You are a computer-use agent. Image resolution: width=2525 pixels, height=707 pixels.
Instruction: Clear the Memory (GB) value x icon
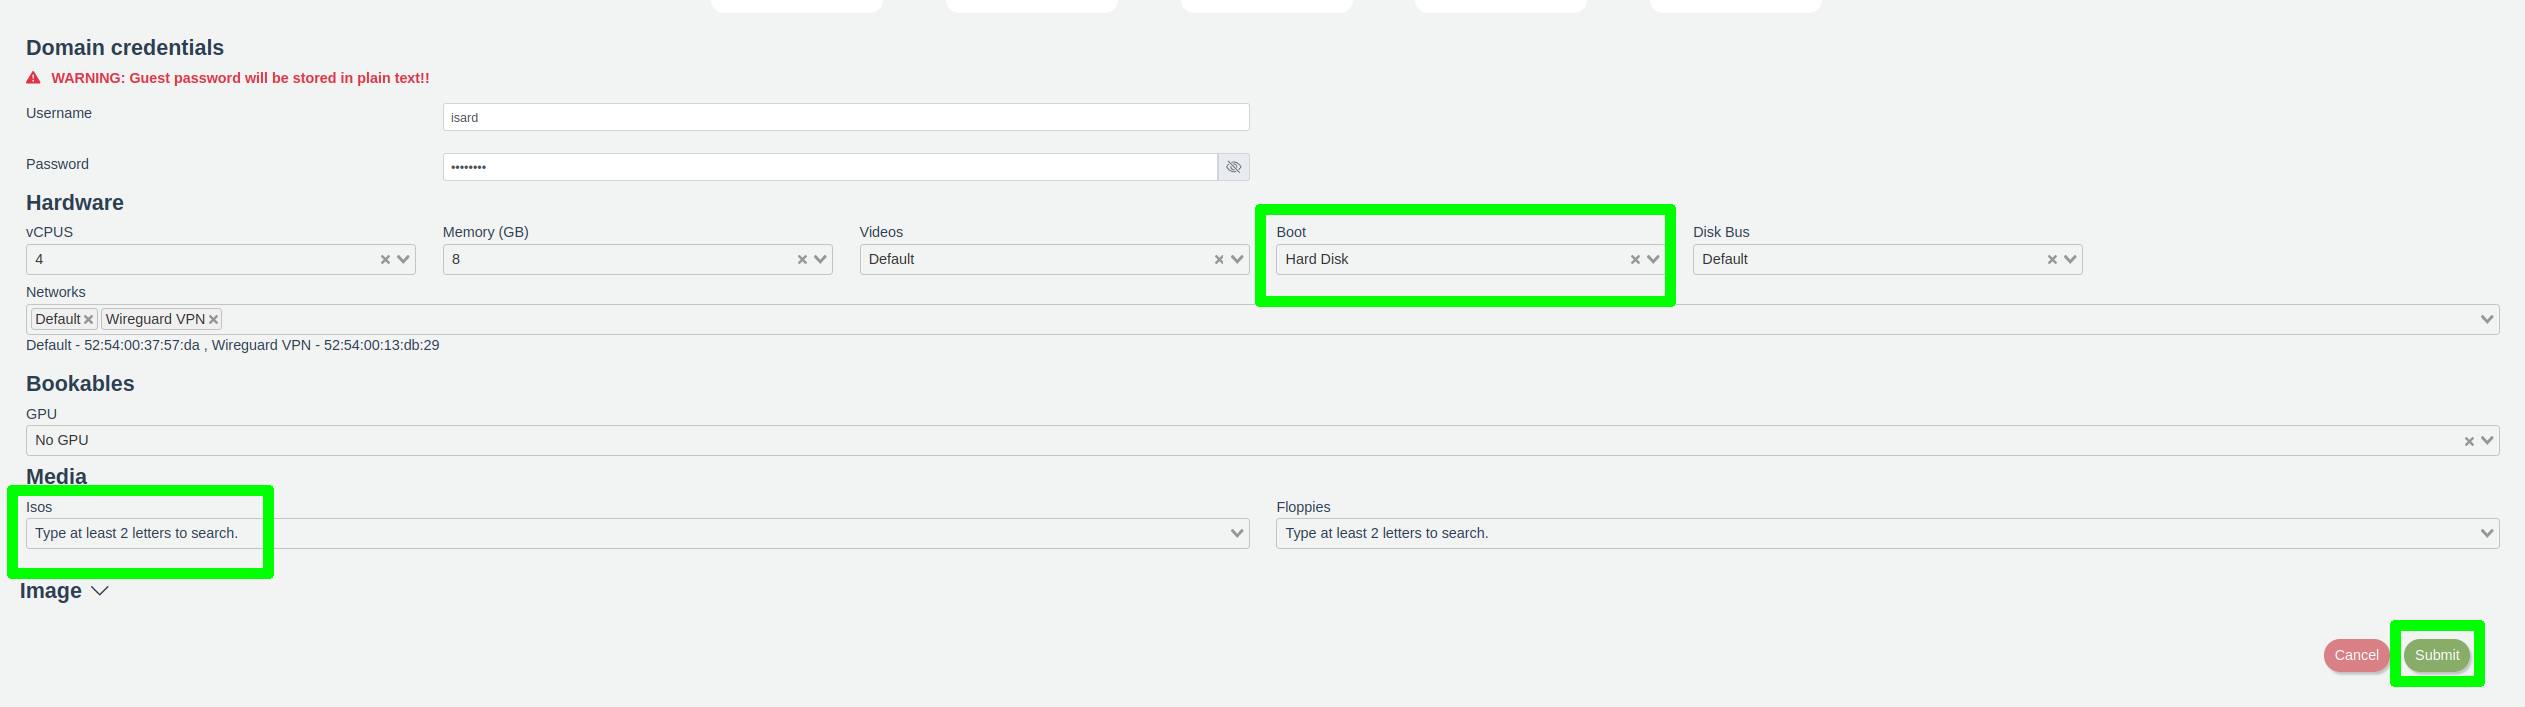(x=802, y=260)
